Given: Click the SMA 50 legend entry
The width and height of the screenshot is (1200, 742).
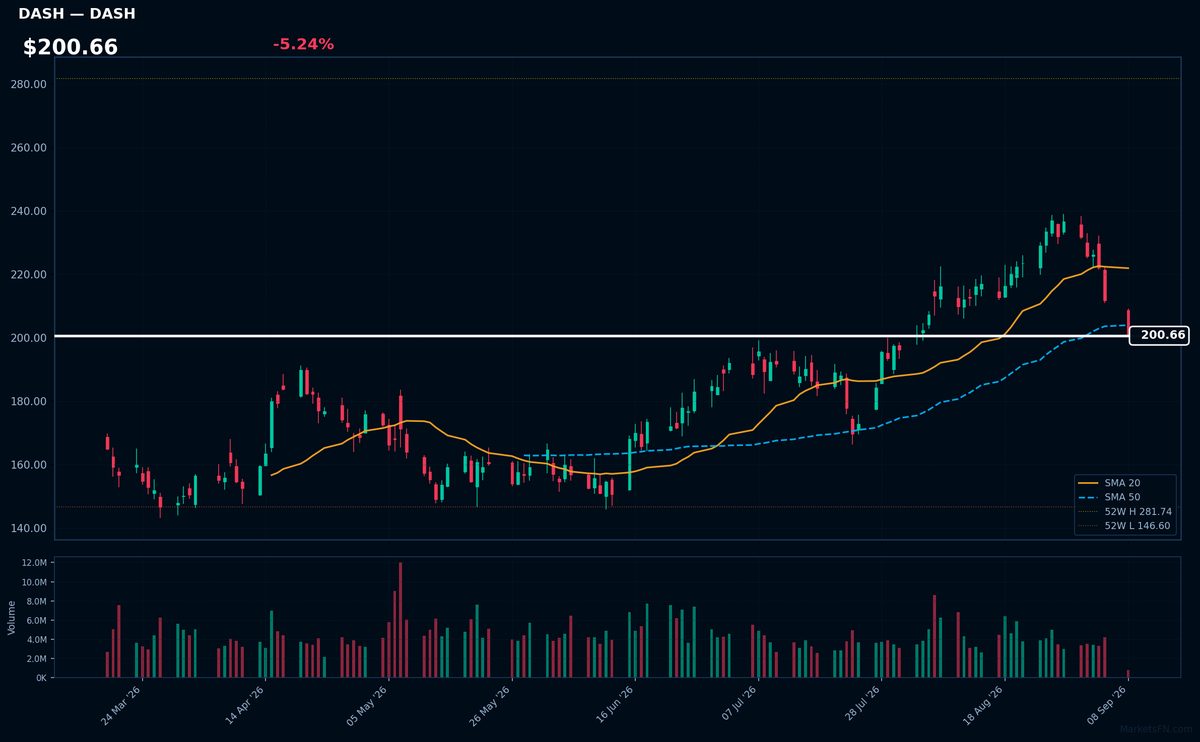Looking at the screenshot, I should coord(1110,497).
